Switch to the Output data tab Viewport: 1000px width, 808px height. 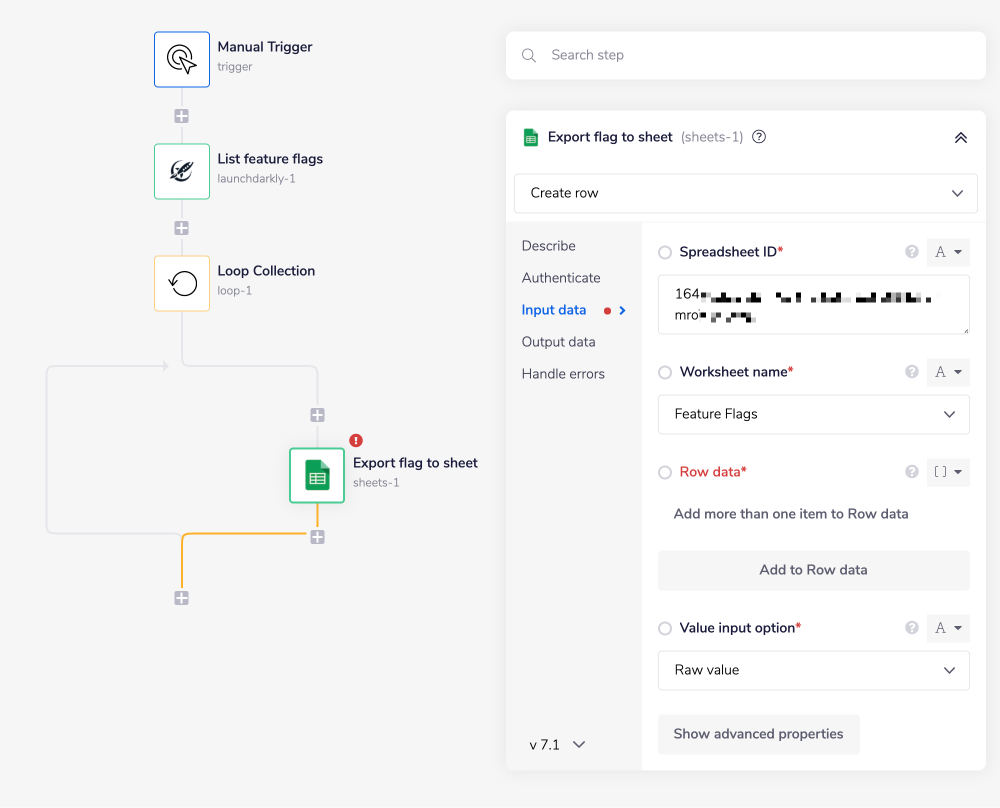558,342
